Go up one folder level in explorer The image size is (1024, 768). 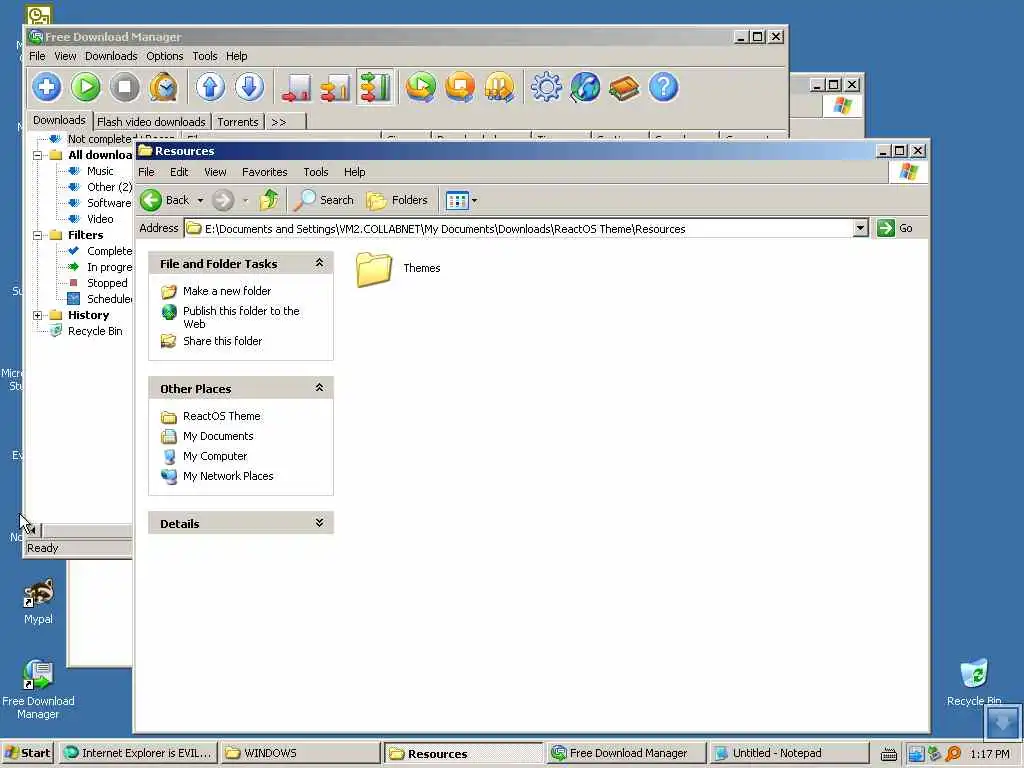coord(269,200)
